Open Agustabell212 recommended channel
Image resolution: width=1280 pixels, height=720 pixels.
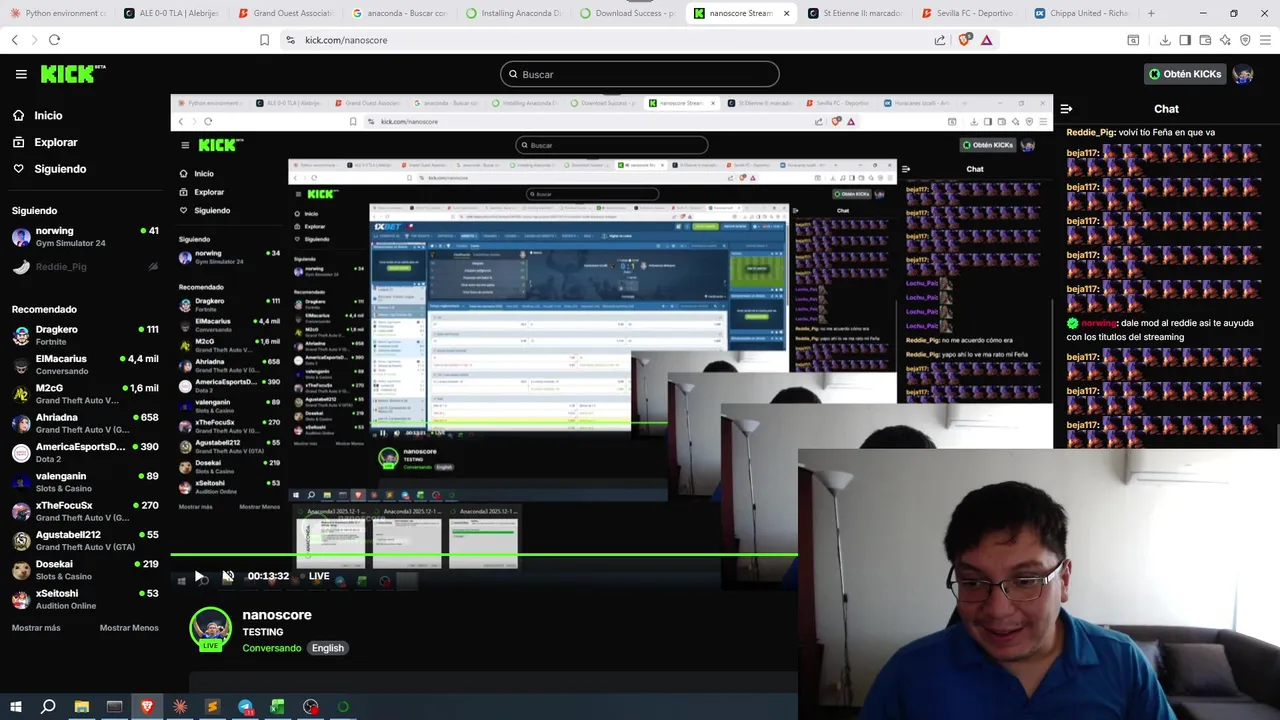coord(85,541)
